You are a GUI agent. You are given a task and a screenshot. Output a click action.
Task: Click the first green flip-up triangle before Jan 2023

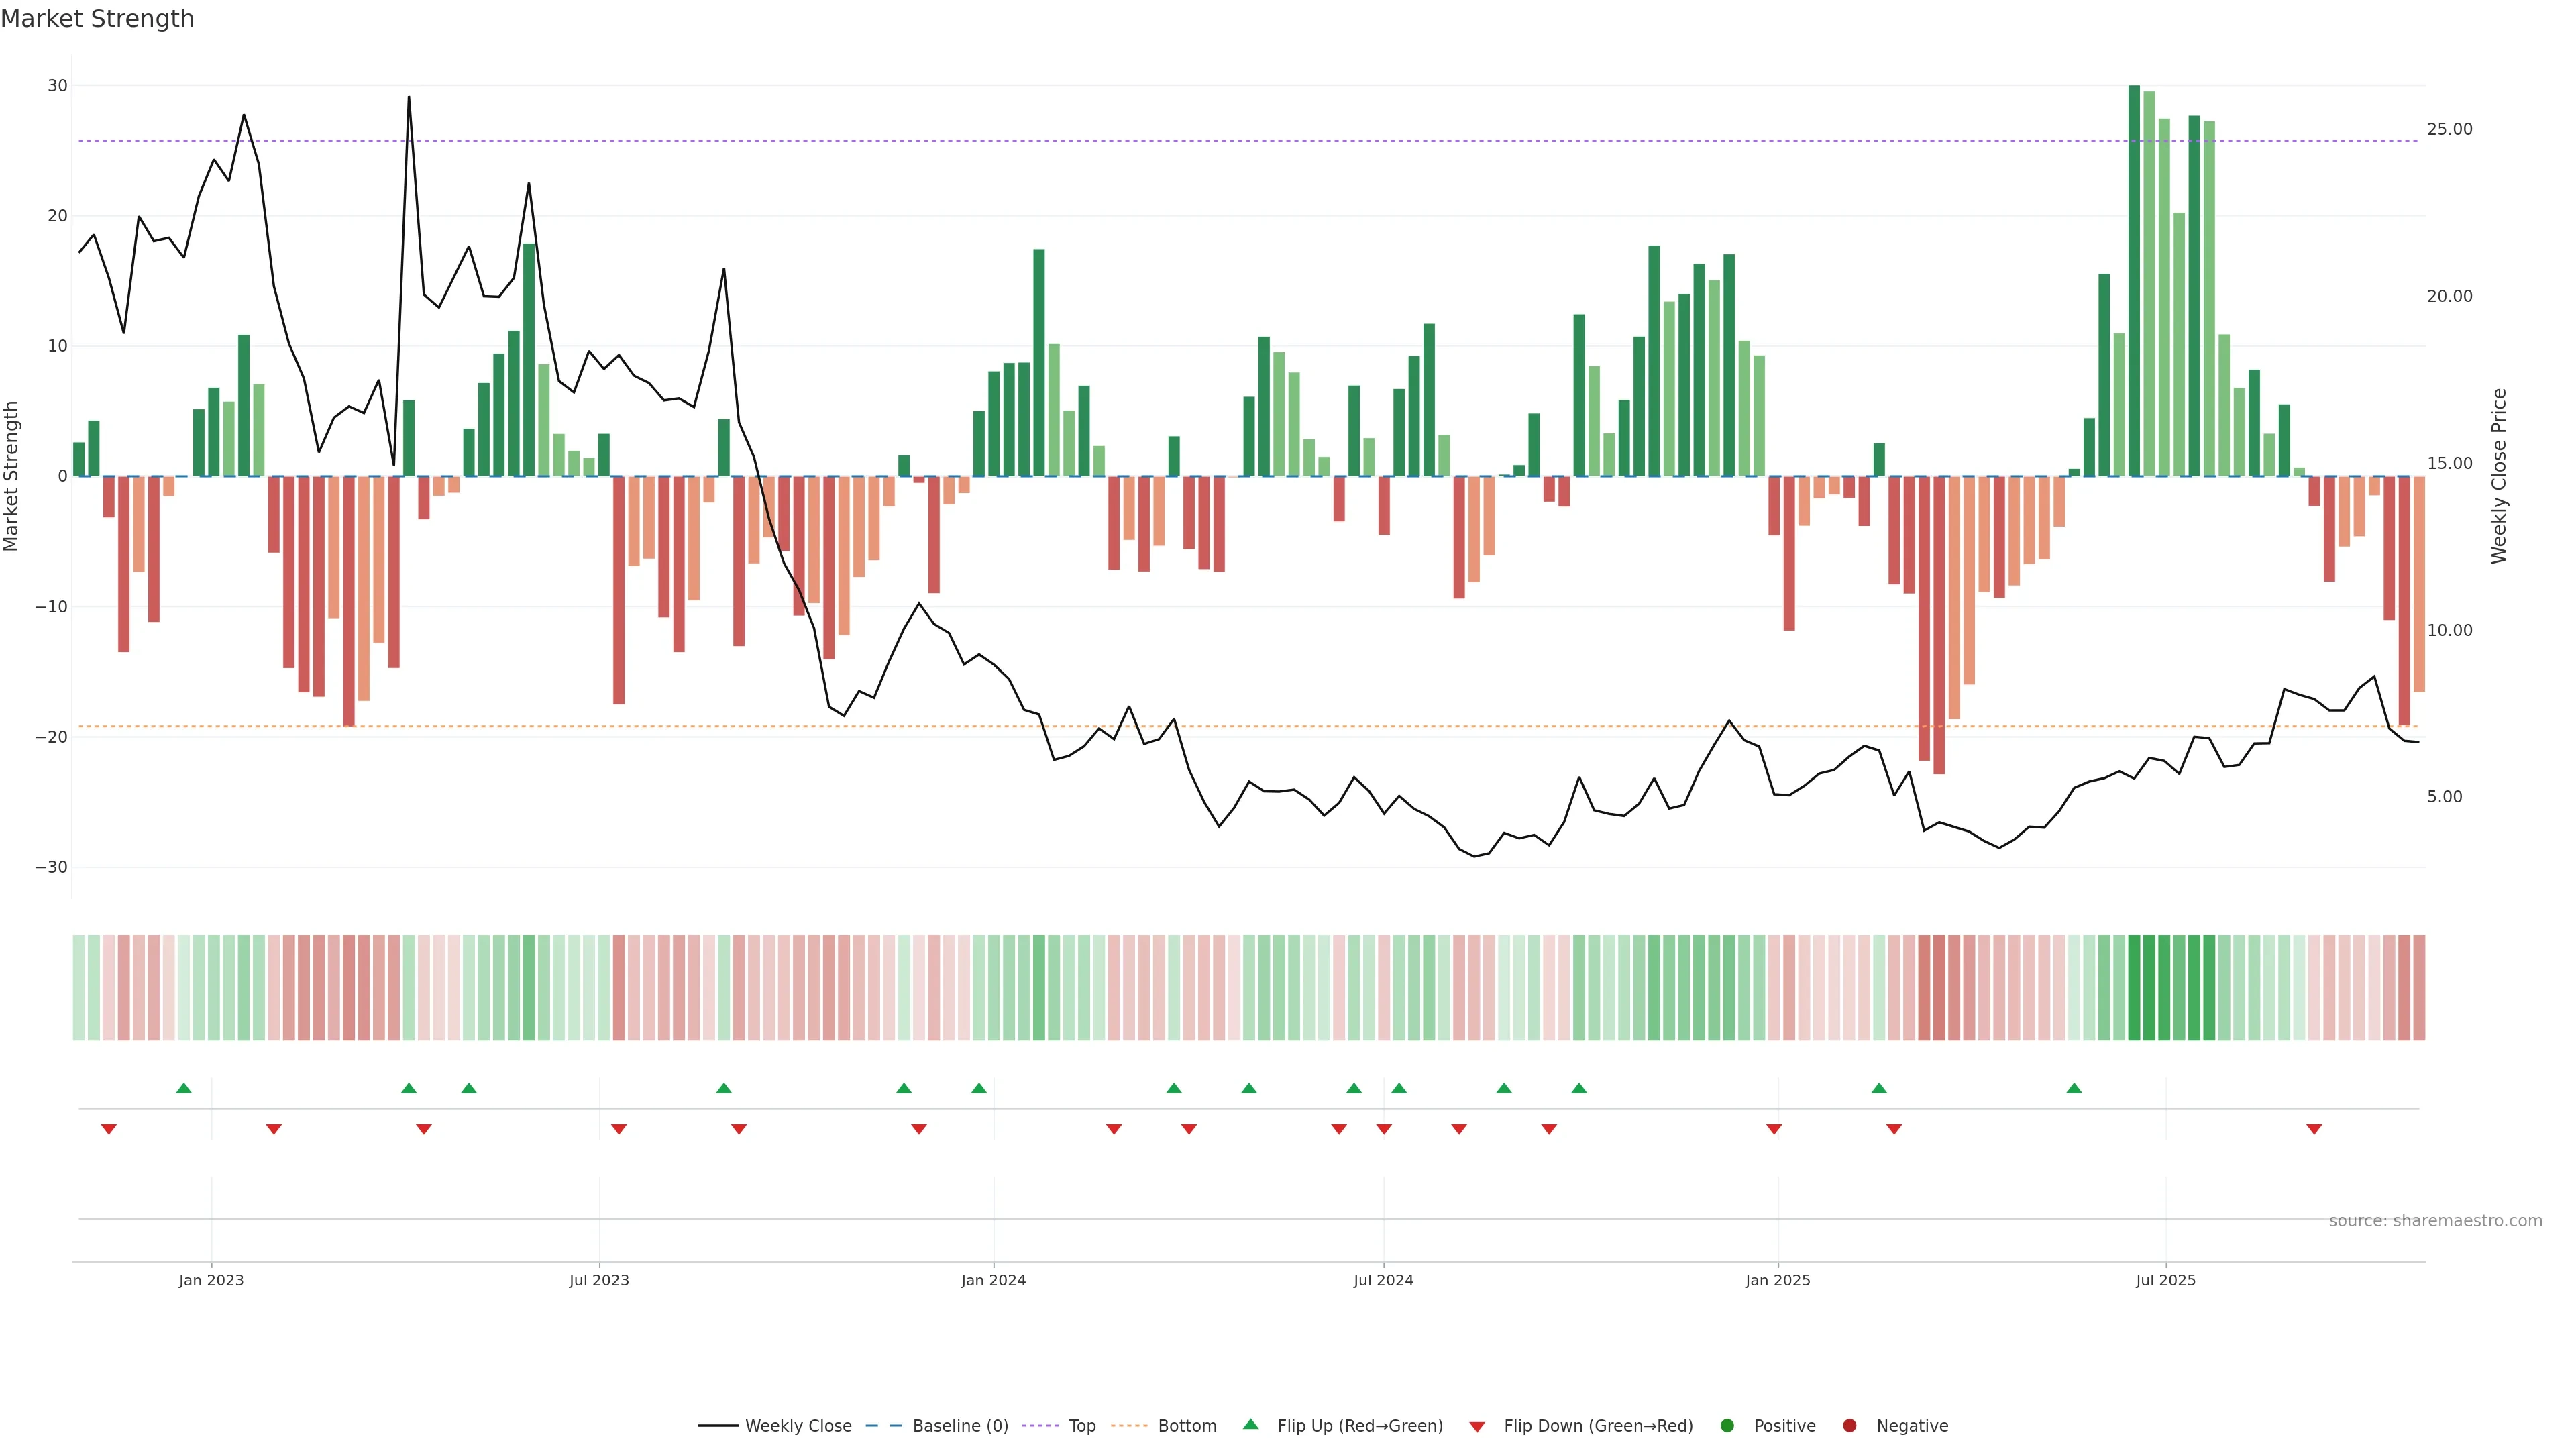pos(183,1088)
